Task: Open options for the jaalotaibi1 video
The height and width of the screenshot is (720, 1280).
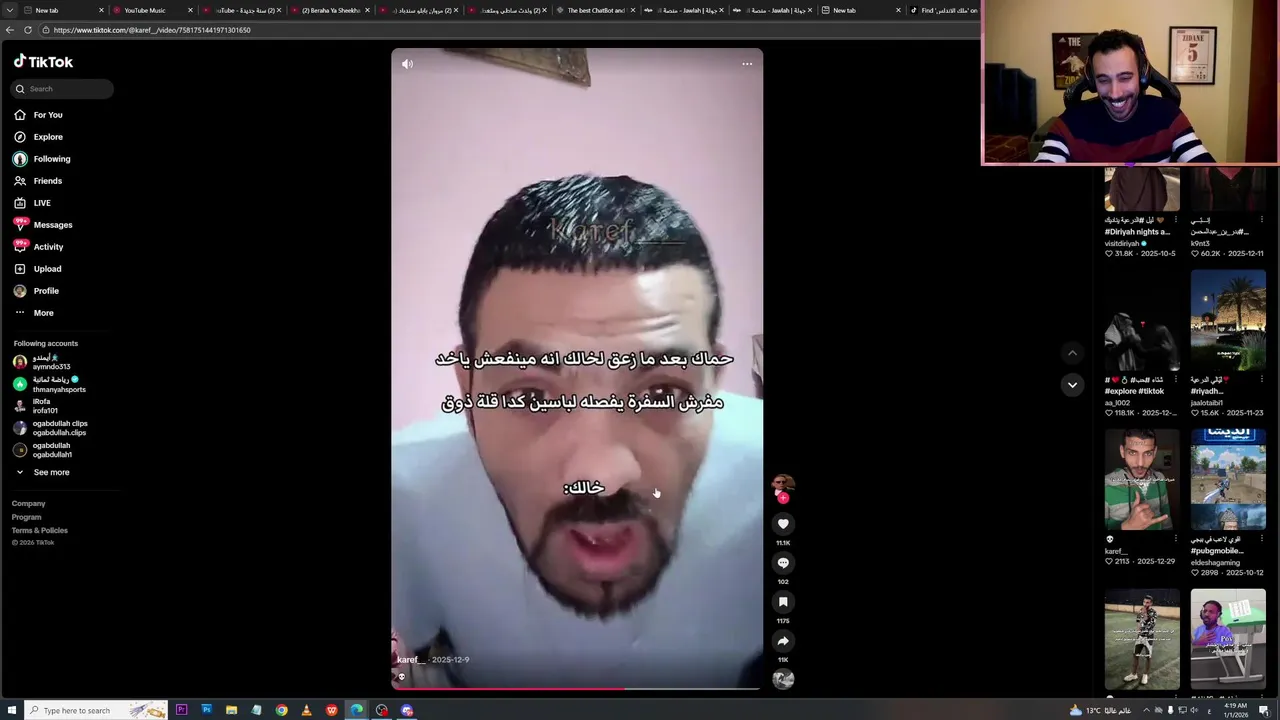Action: point(1262,380)
